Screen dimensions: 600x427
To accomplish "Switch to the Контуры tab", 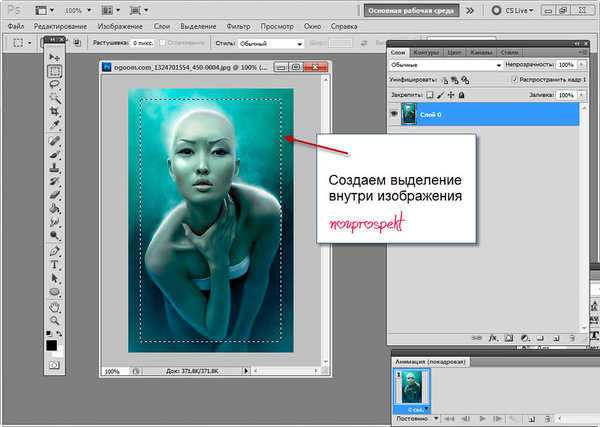I will [426, 52].
